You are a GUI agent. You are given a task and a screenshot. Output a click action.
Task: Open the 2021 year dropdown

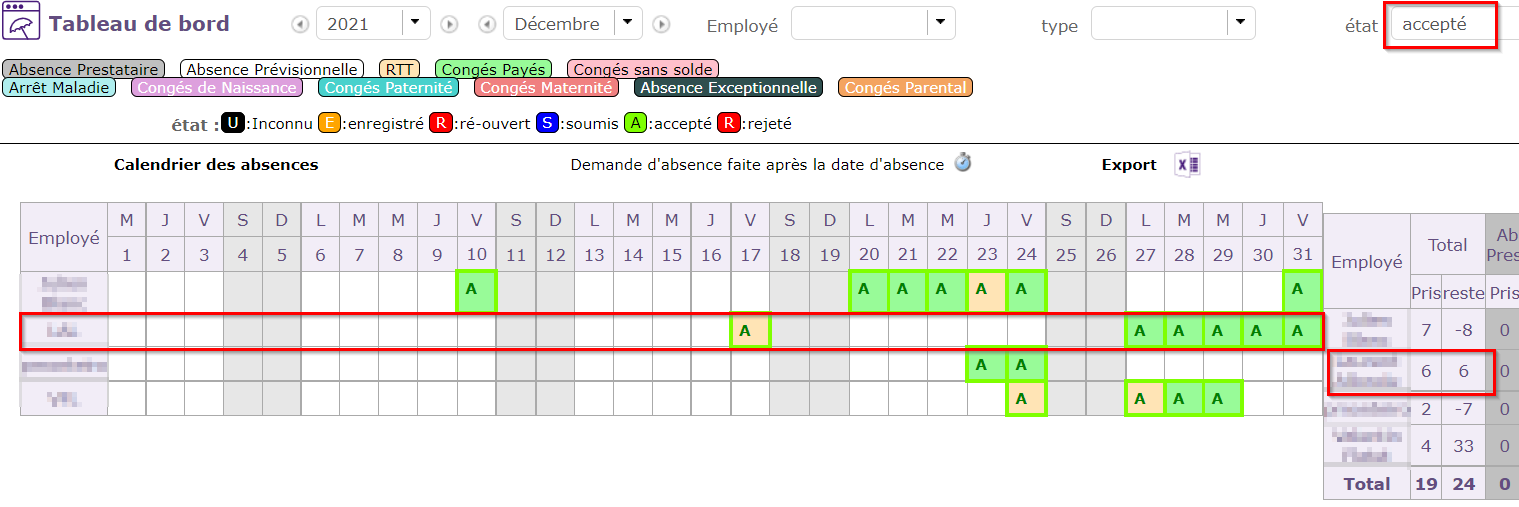(416, 23)
